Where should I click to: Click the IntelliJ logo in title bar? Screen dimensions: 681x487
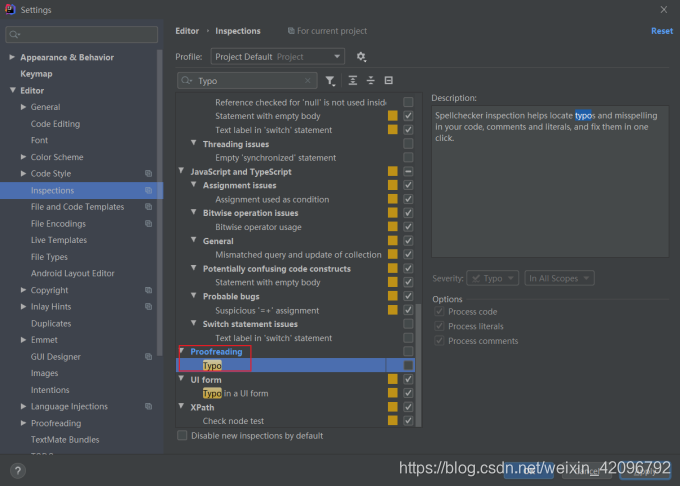pos(10,9)
